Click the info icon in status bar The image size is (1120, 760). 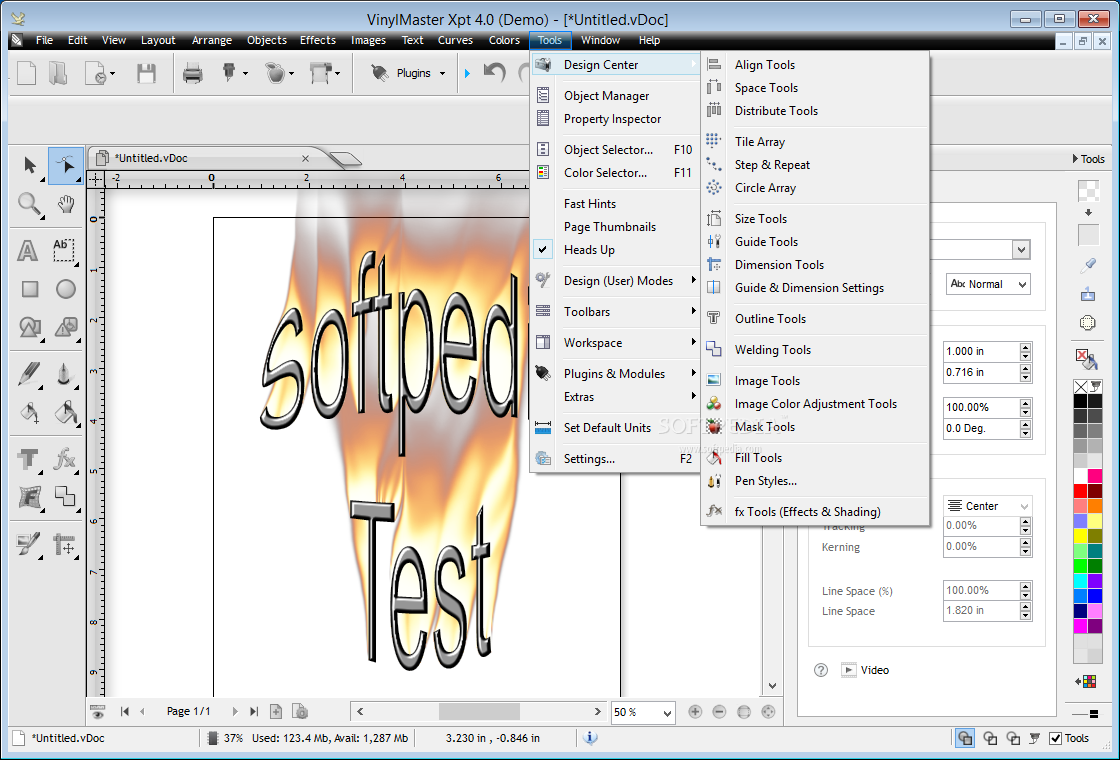pyautogui.click(x=590, y=738)
